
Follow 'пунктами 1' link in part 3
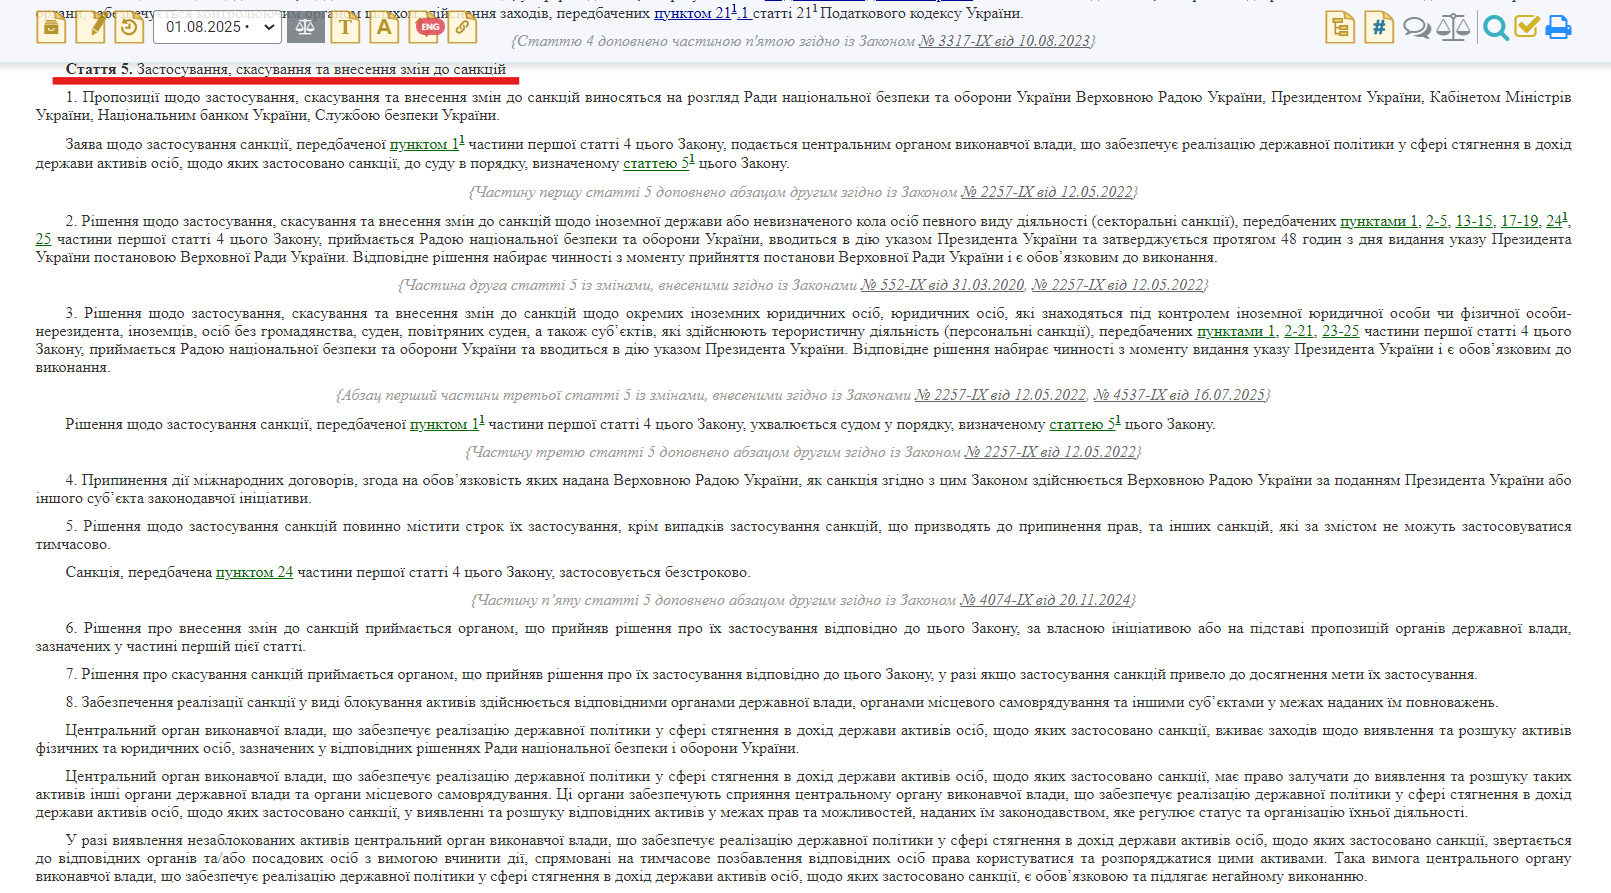click(x=1236, y=331)
